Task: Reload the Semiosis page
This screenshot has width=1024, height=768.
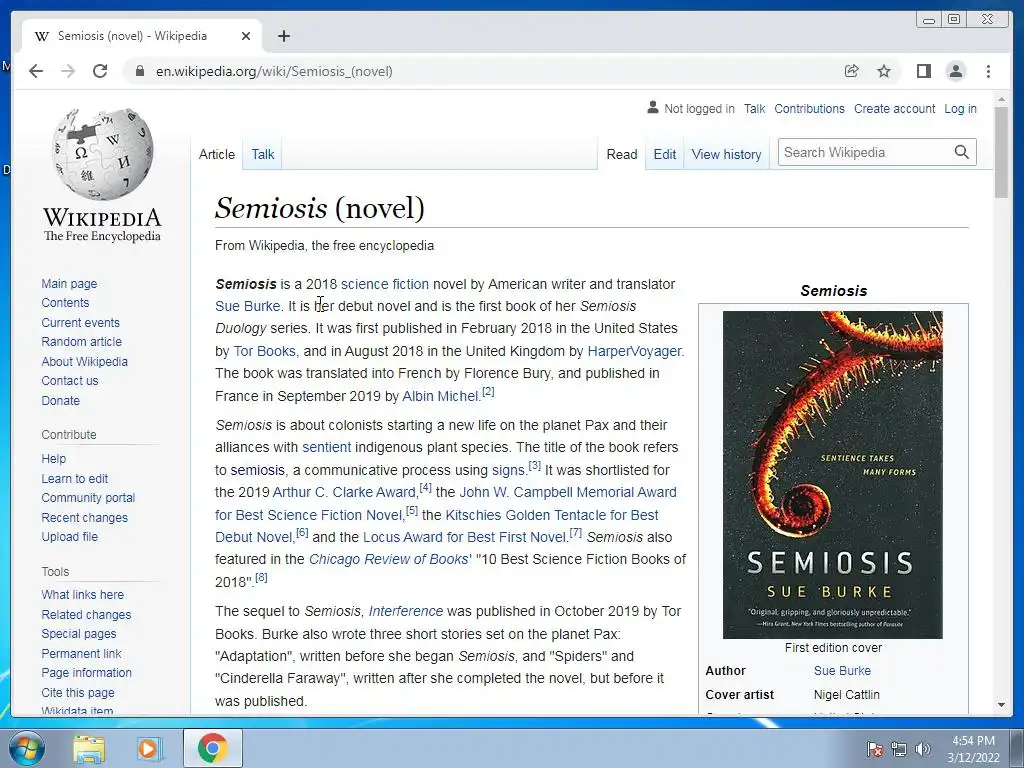Action: point(100,71)
